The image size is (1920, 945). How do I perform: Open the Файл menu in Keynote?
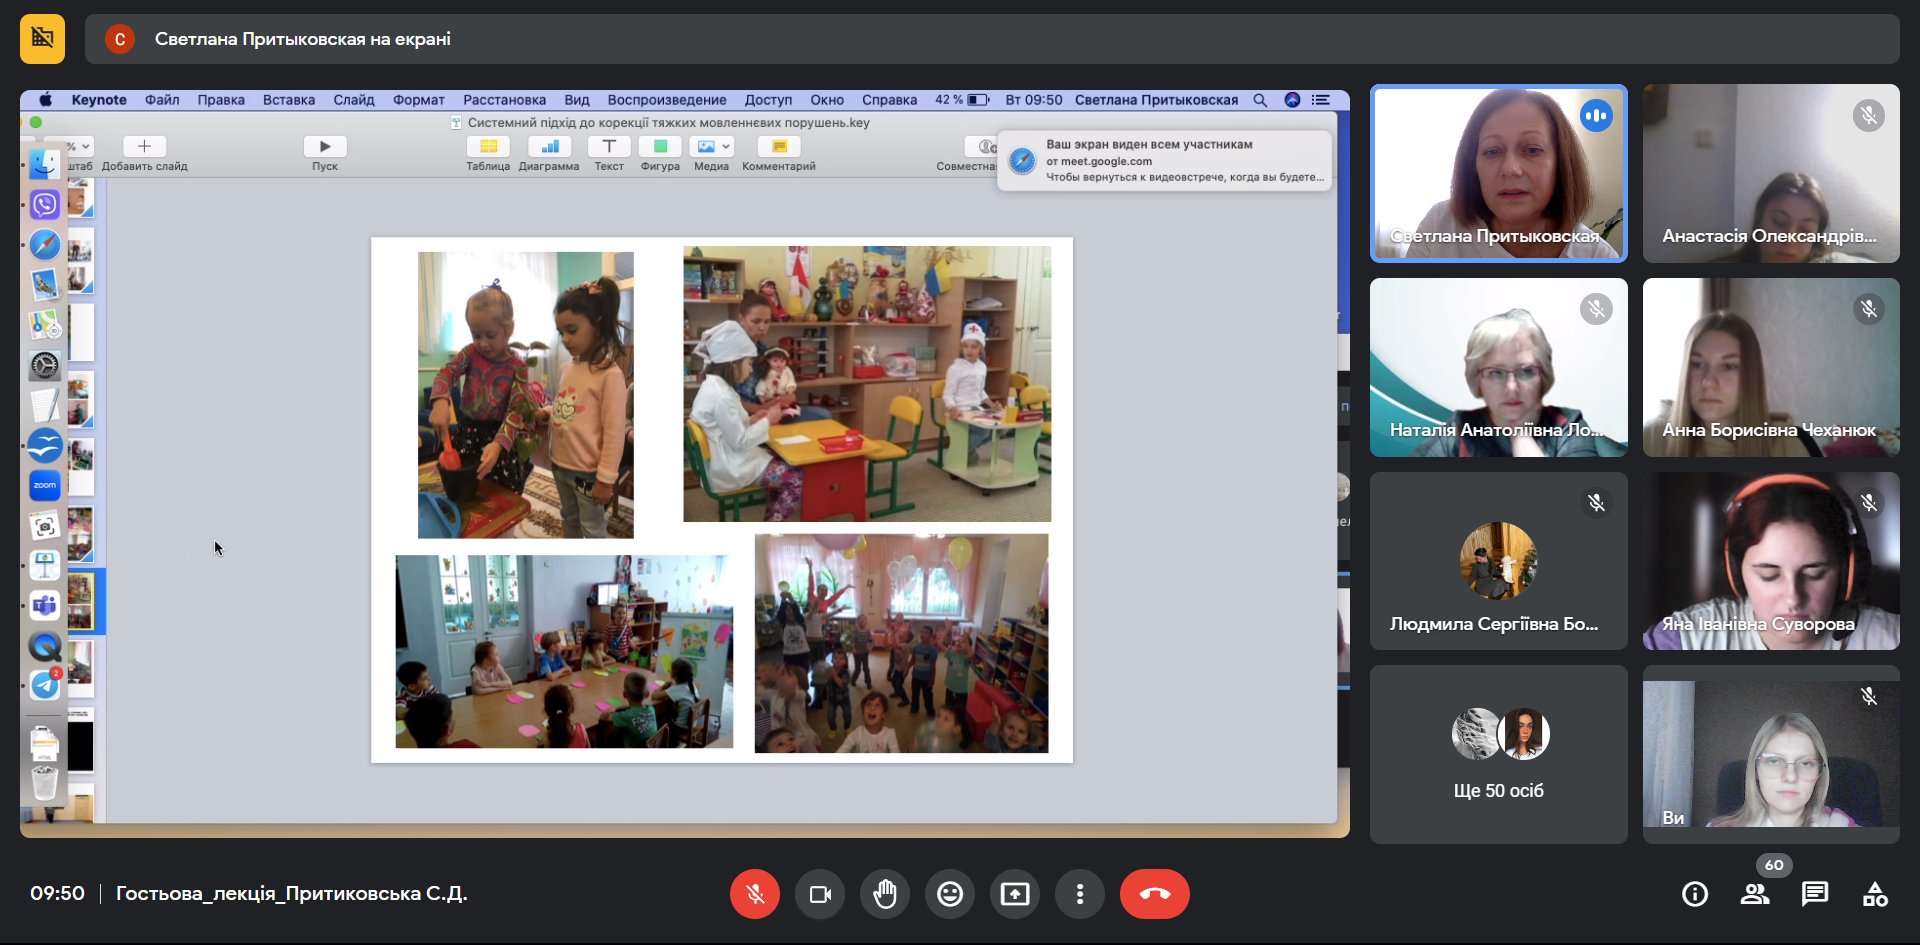[162, 100]
